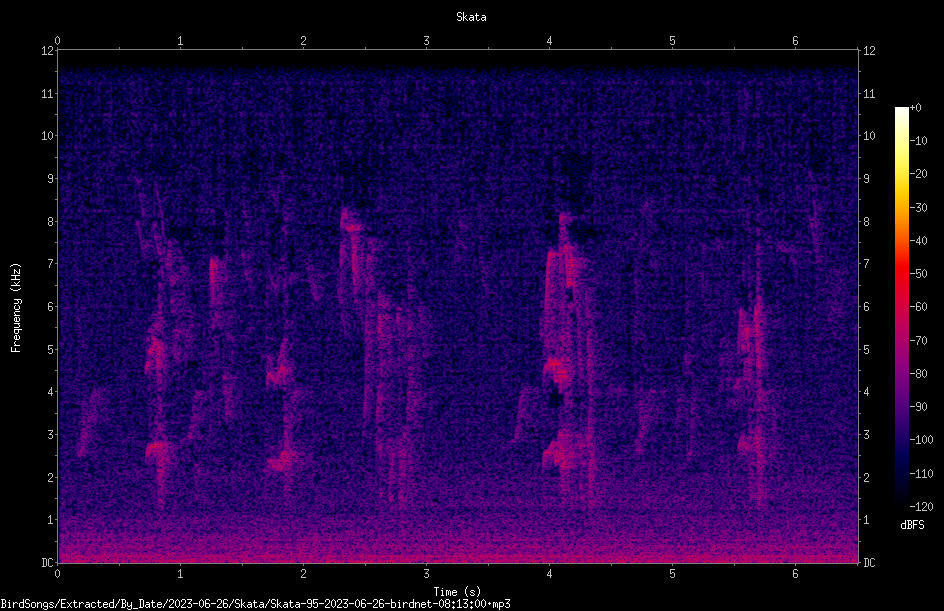
Task: Click the "-60" color scale label
Action: 918,307
